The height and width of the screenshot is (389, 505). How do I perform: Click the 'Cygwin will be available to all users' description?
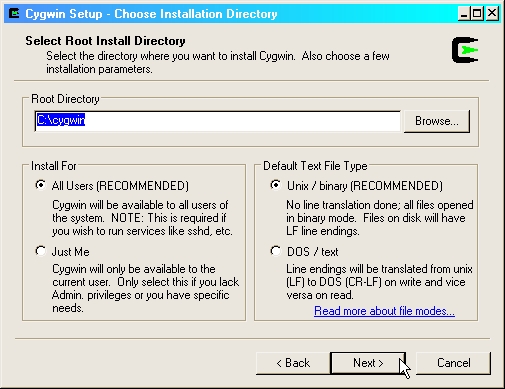pos(142,218)
